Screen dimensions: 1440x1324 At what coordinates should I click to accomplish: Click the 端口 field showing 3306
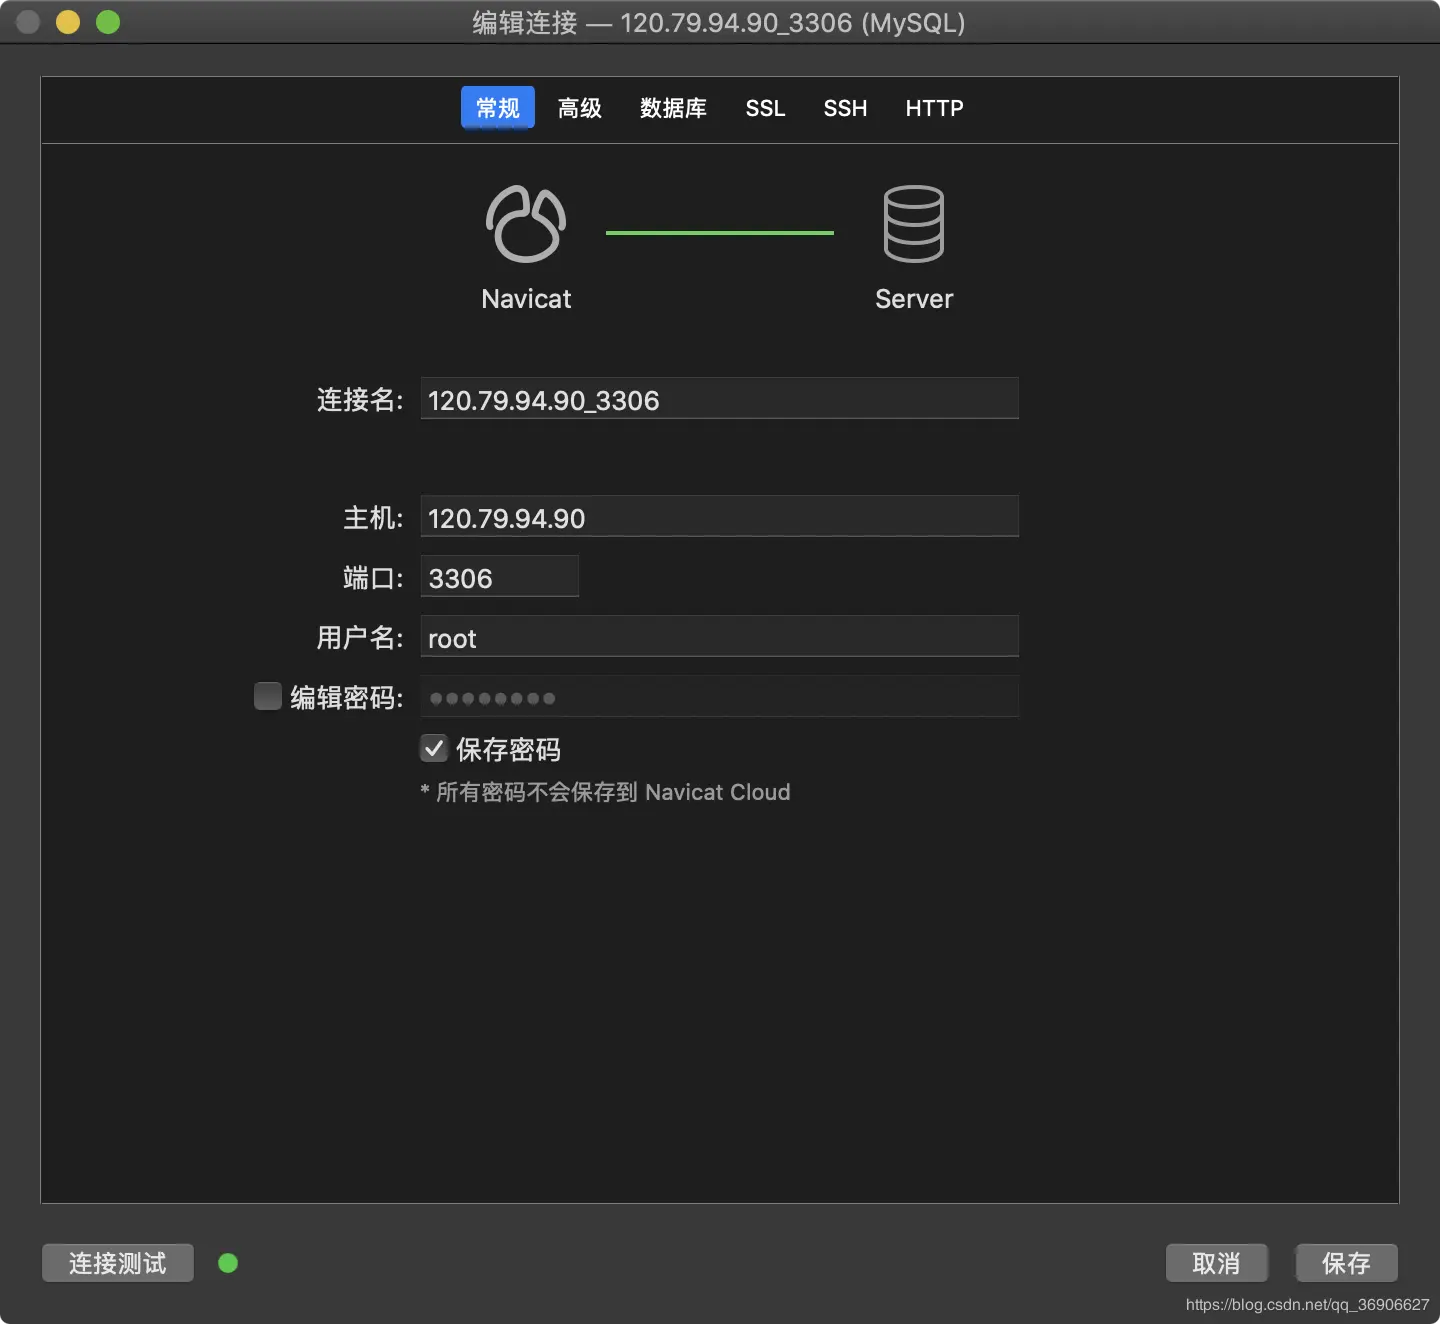500,576
